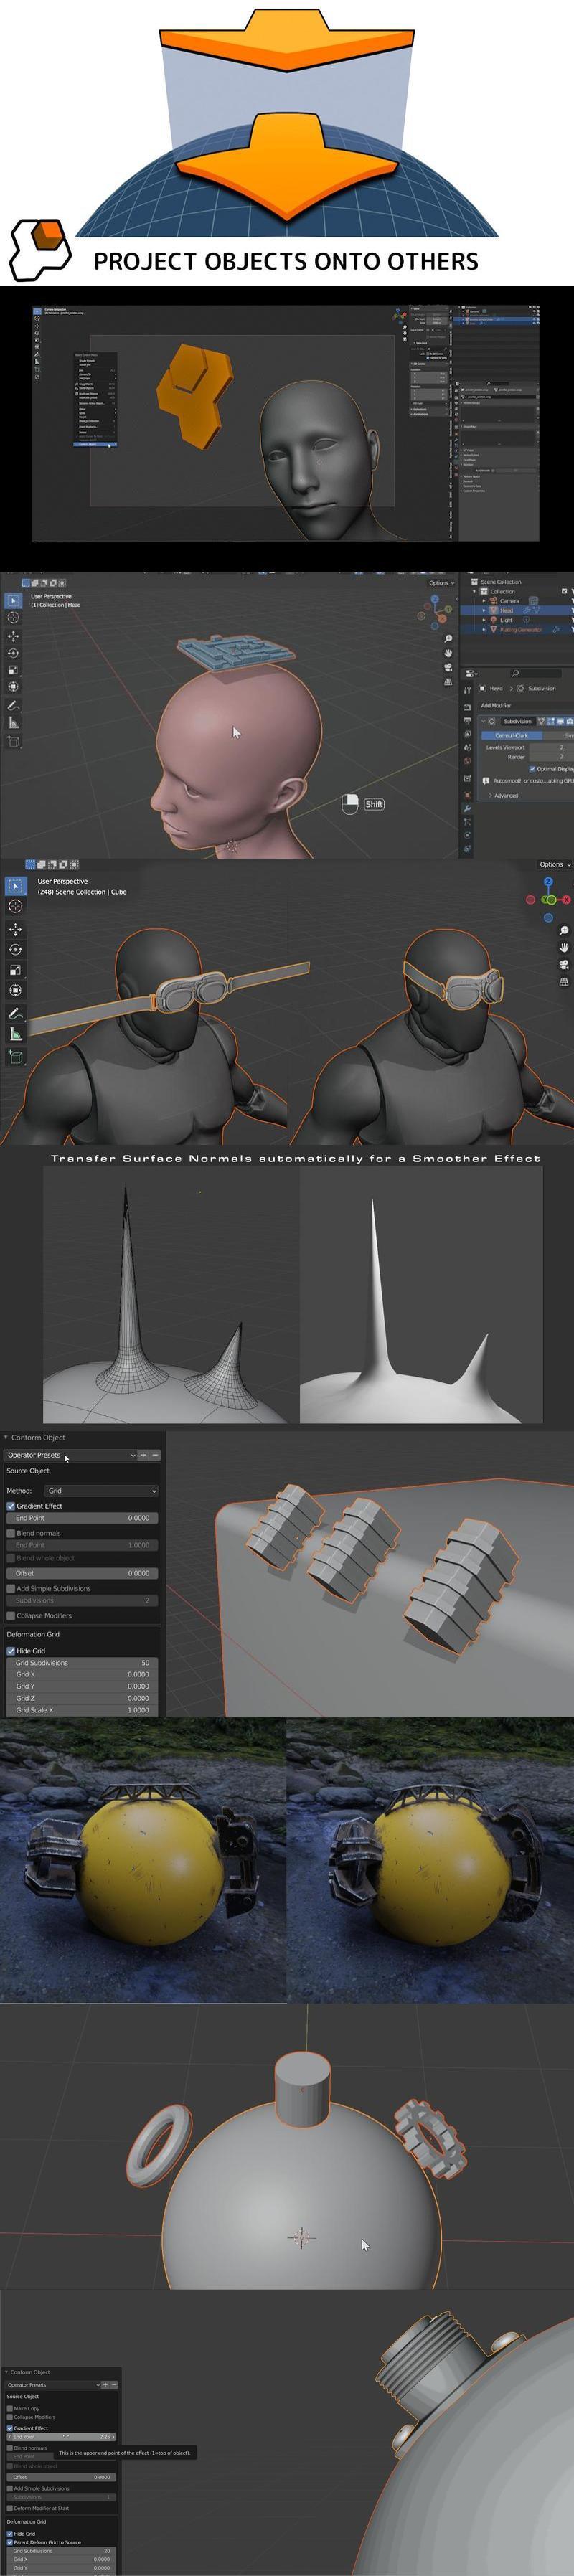The image size is (574, 2576).
Task: Select the Scale tool in the Head viewport toolbar
Action: pos(13,670)
